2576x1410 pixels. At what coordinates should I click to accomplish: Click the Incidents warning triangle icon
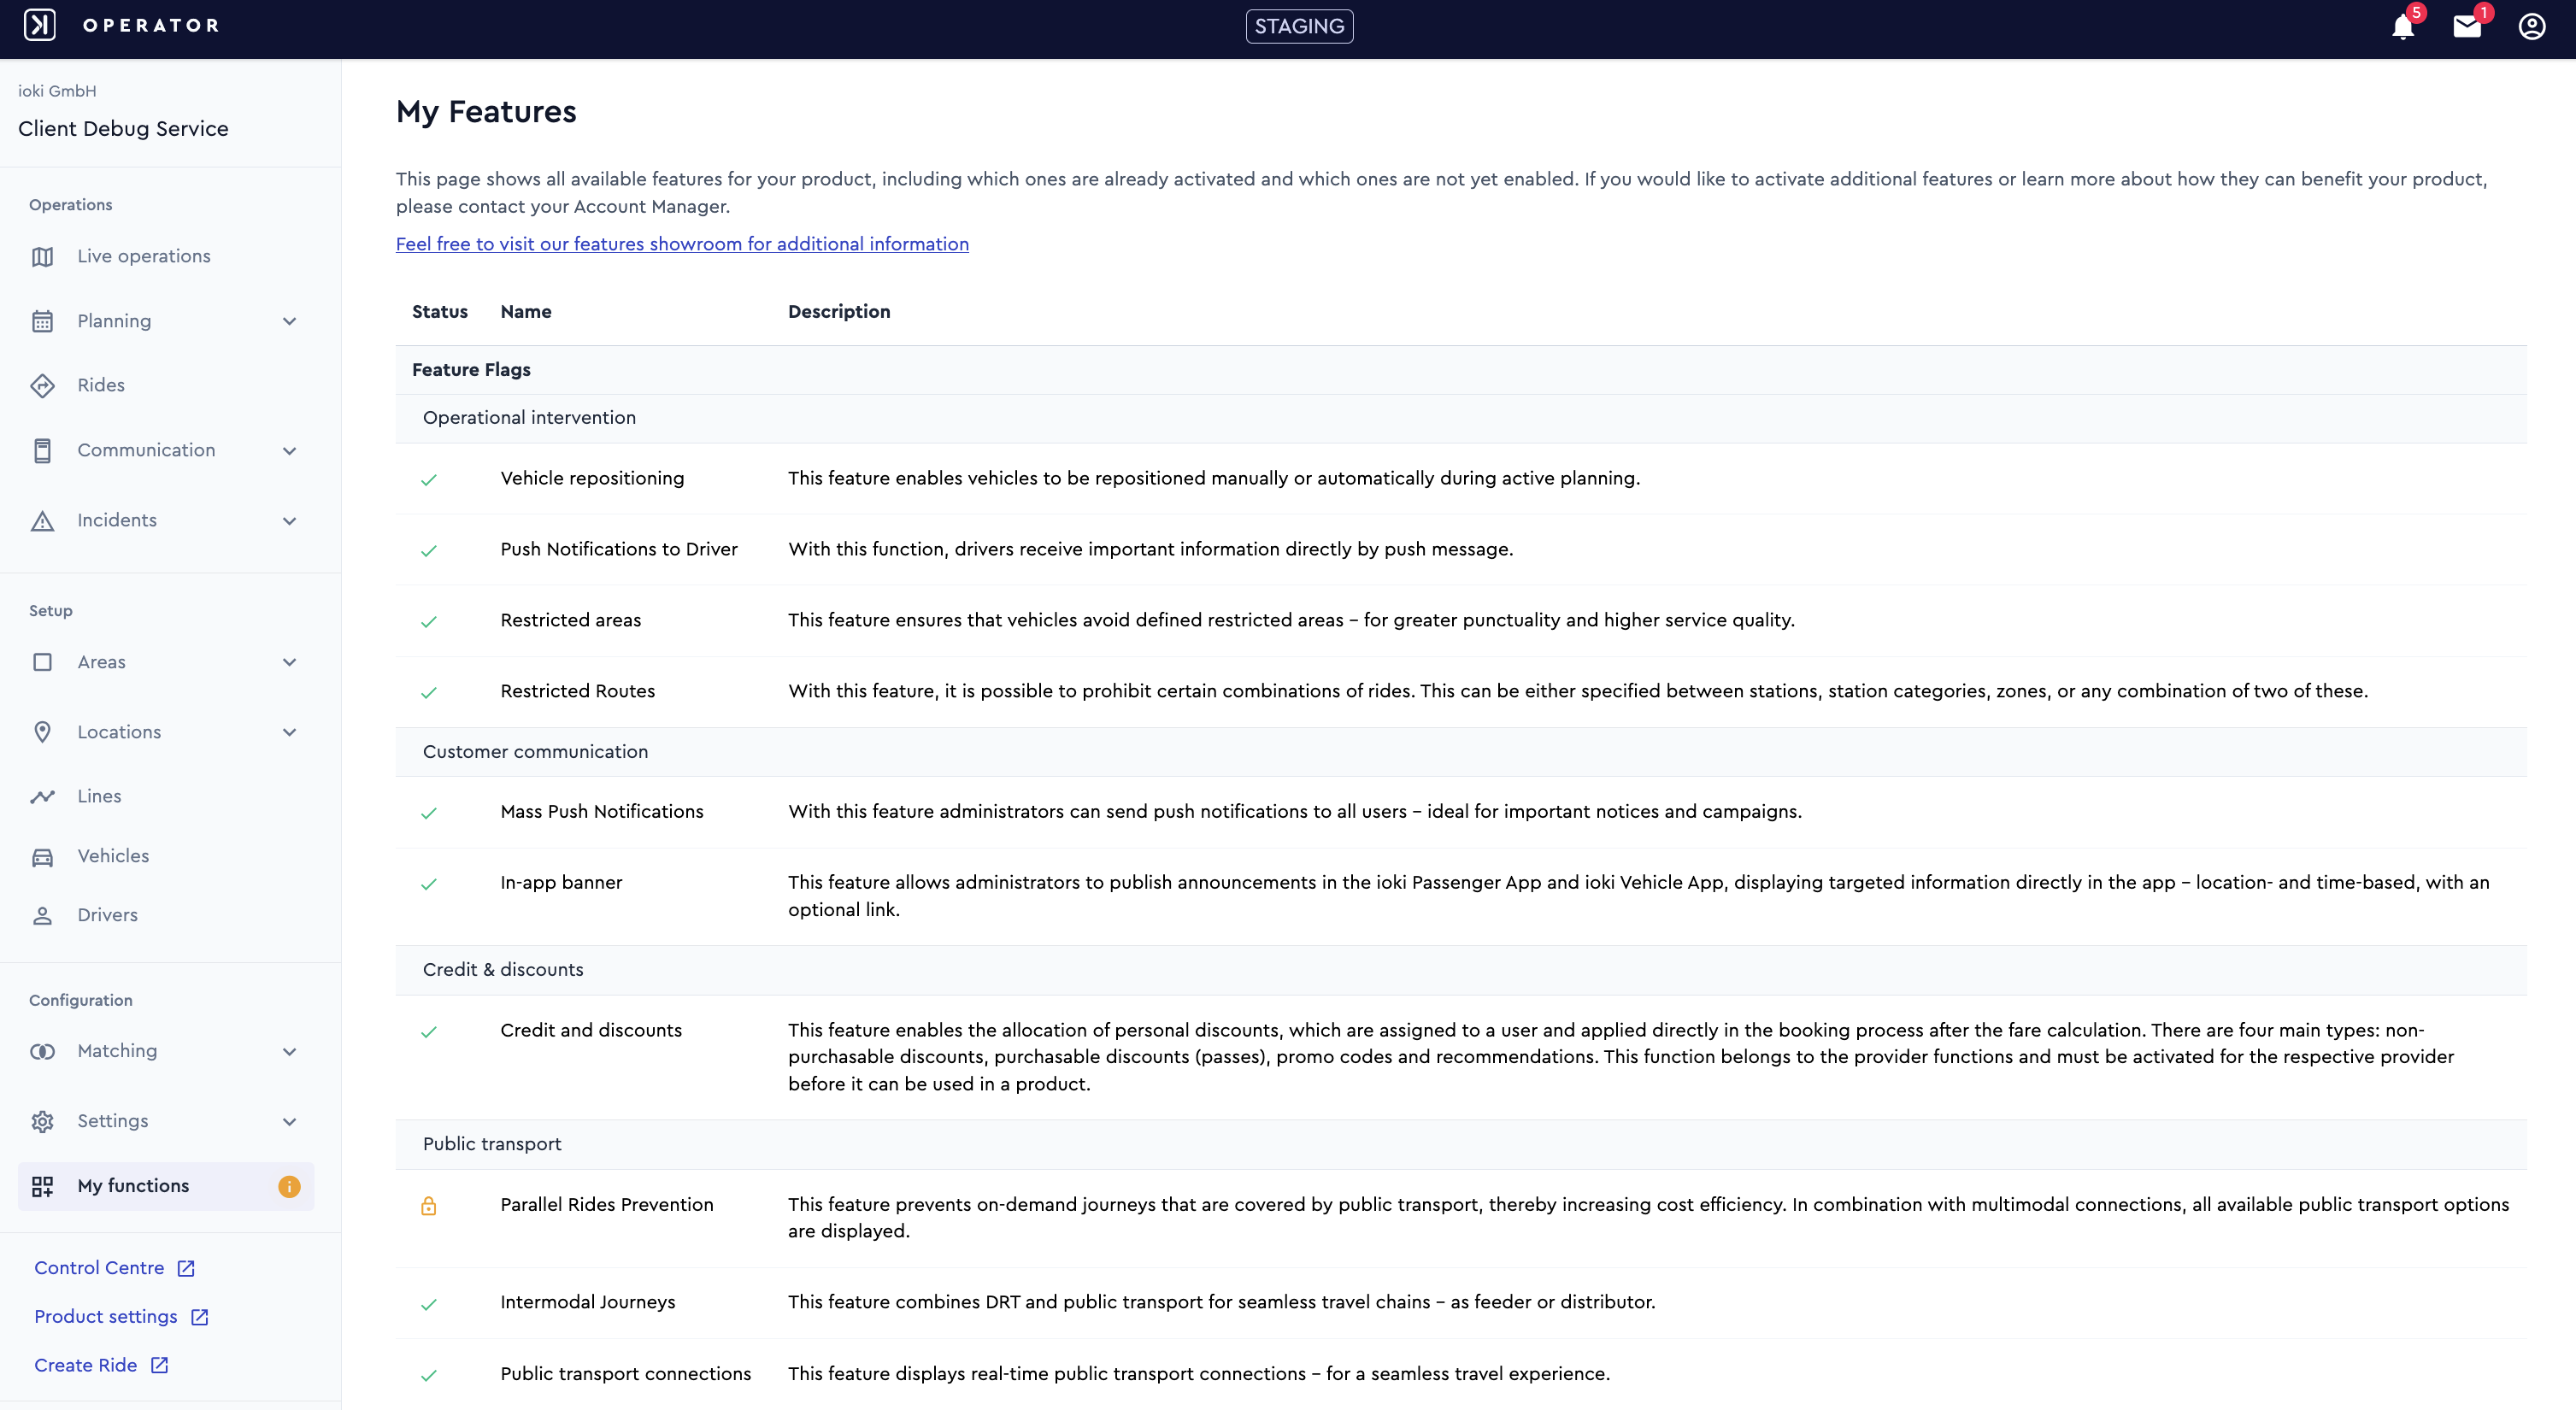tap(42, 521)
